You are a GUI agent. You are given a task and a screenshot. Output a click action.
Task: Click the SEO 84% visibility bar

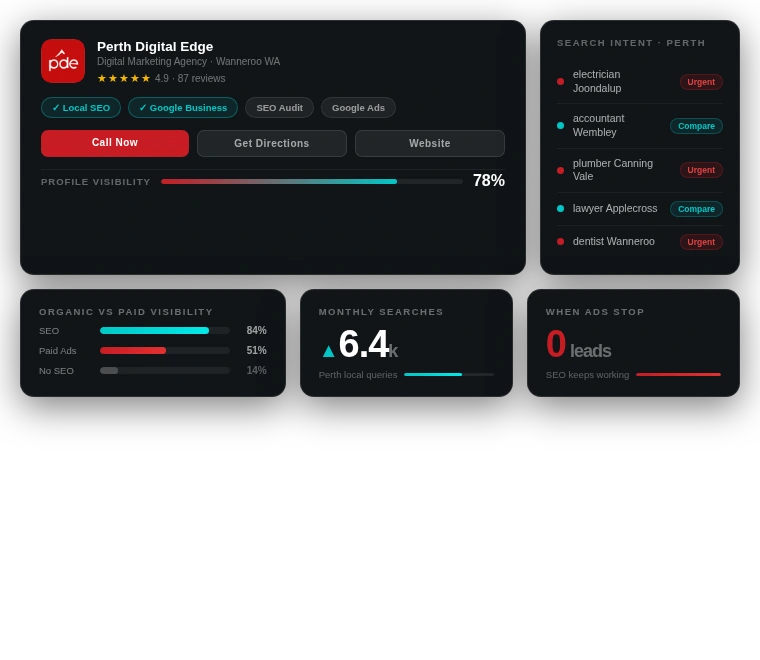click(165, 331)
